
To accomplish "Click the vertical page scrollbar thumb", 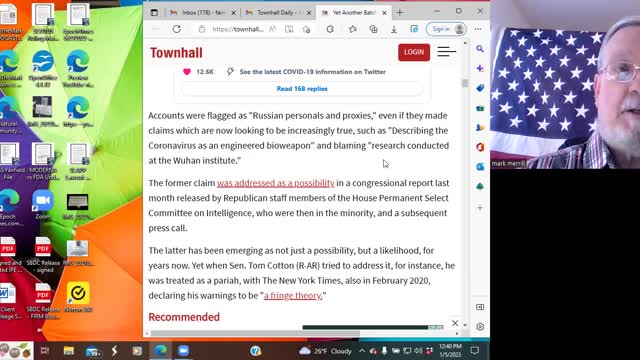I will click(x=465, y=83).
